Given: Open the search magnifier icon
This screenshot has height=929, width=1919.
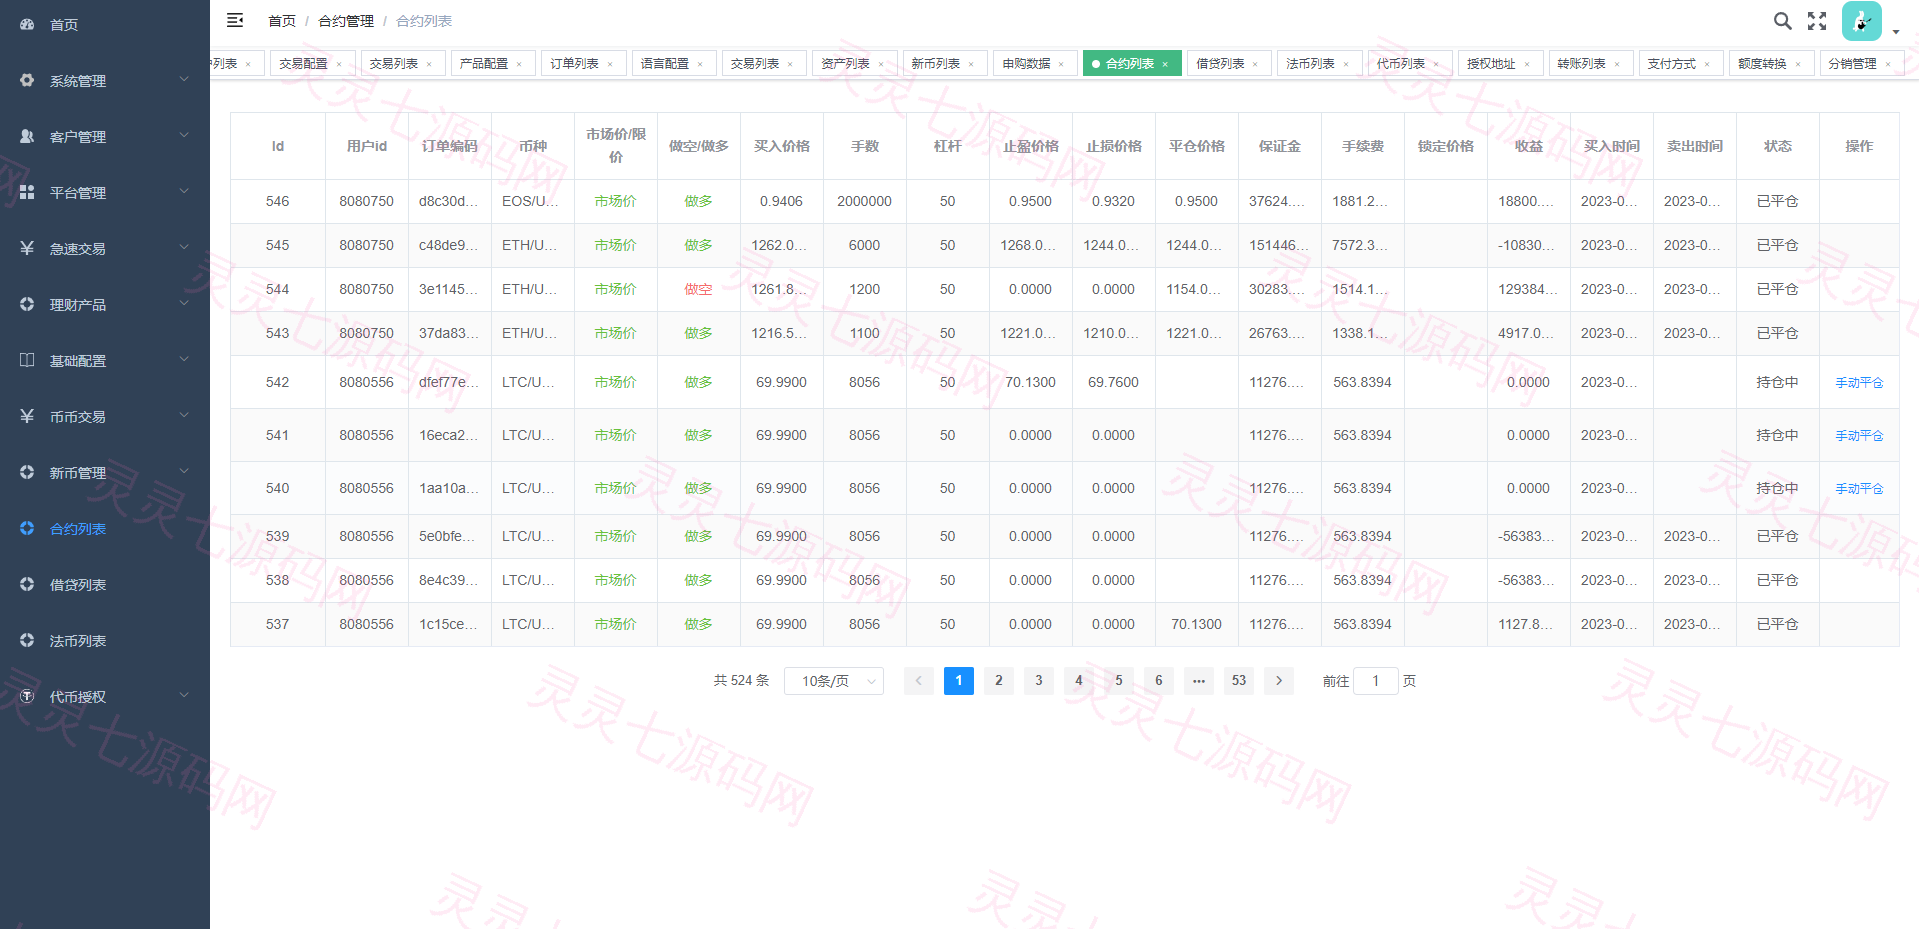Looking at the screenshot, I should pos(1782,20).
